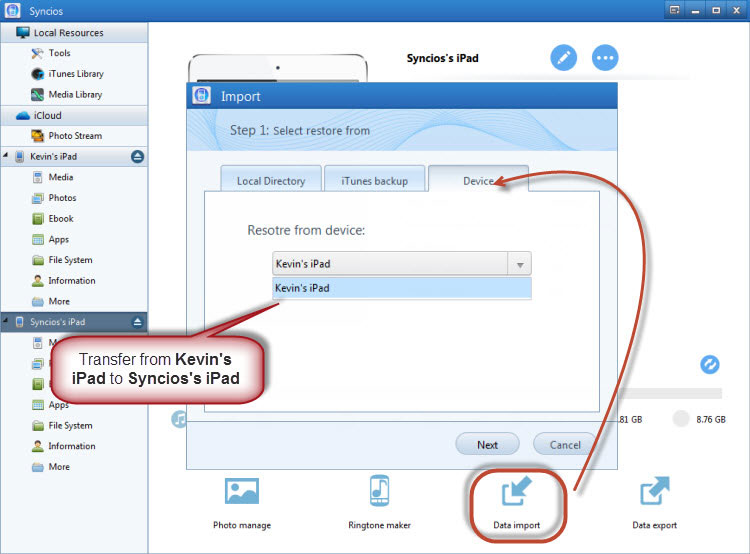Viewport: 750px width, 554px height.
Task: Click the Next button
Action: 487,444
